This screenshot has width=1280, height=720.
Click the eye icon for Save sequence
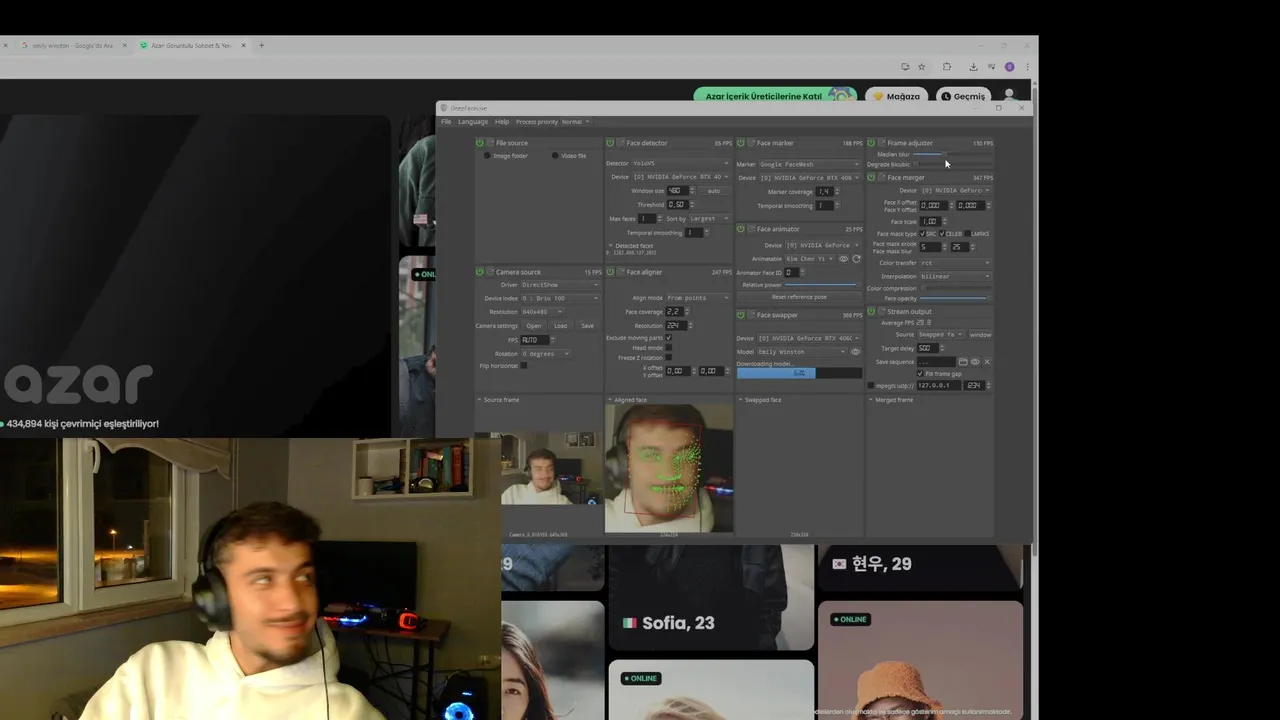pos(975,362)
